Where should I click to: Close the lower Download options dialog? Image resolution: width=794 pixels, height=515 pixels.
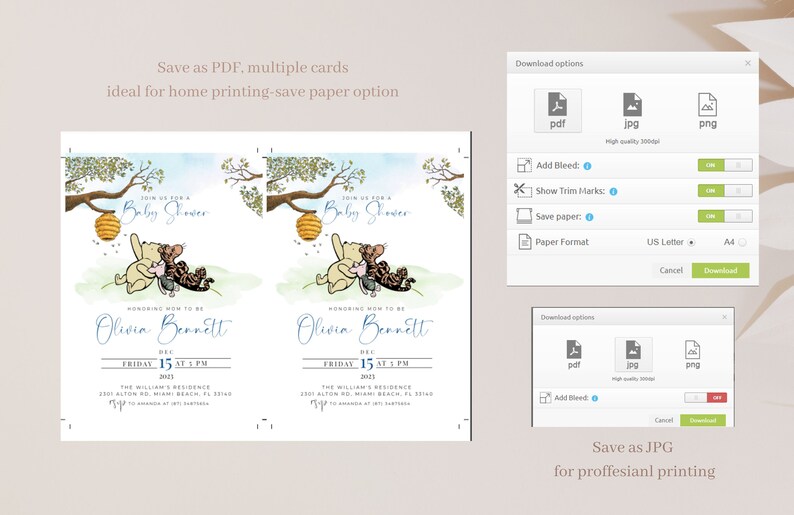(725, 317)
